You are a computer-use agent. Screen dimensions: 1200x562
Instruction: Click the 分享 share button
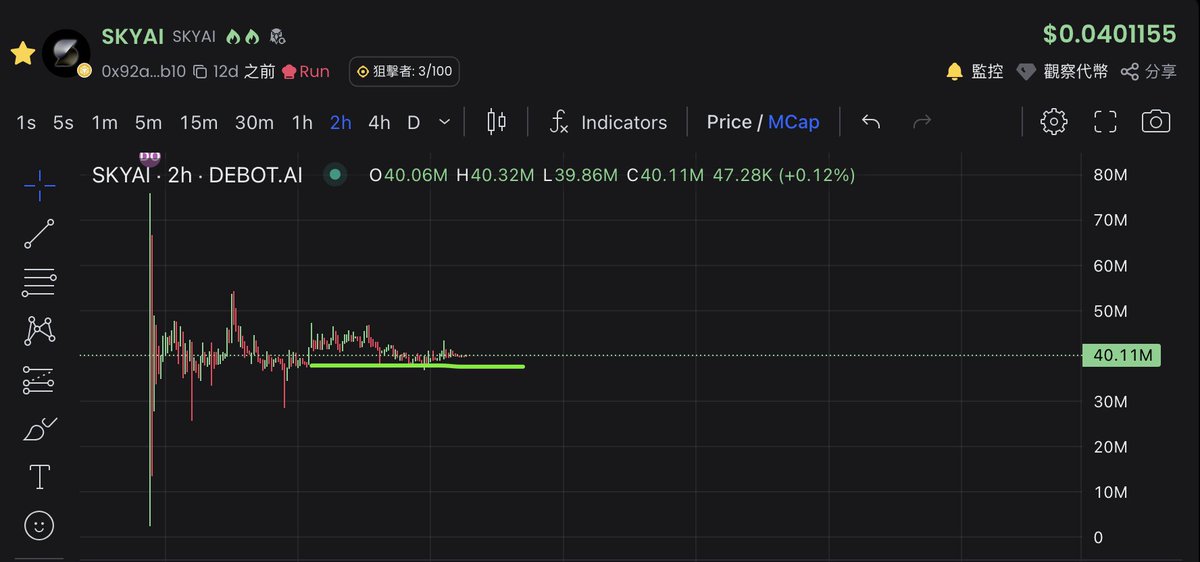[x=1149, y=71]
